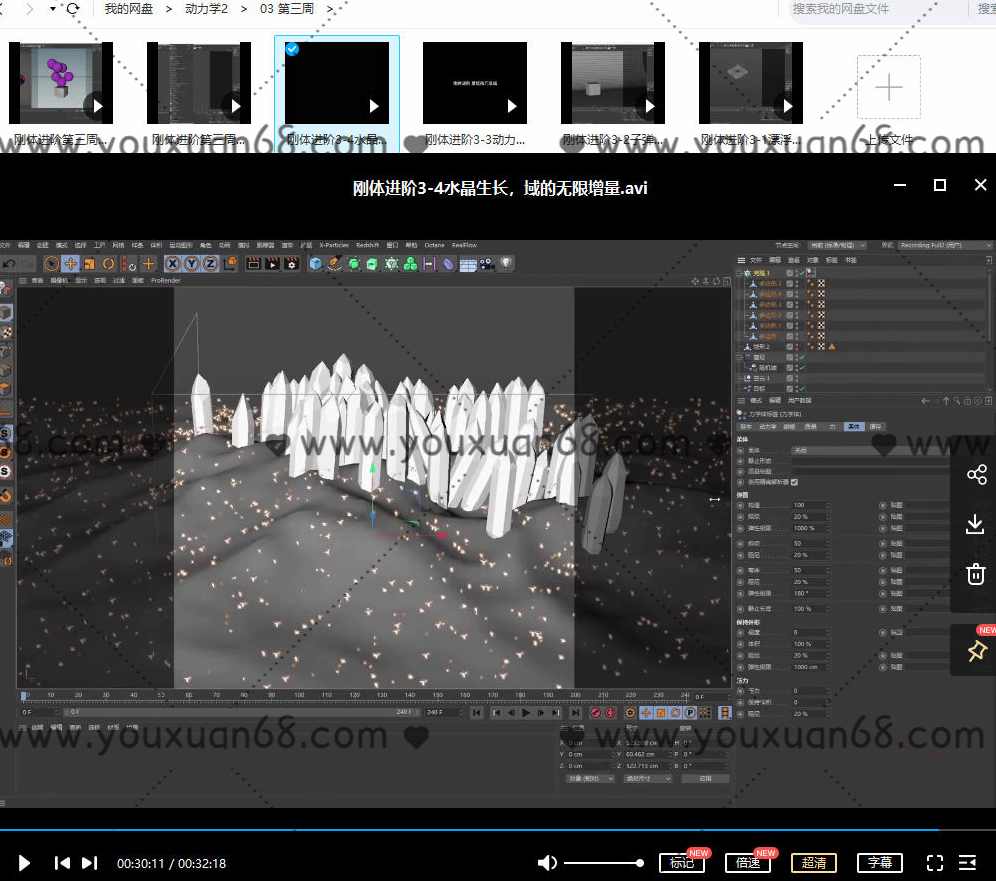Mute the video volume speaker icon
996x881 pixels.
point(547,862)
